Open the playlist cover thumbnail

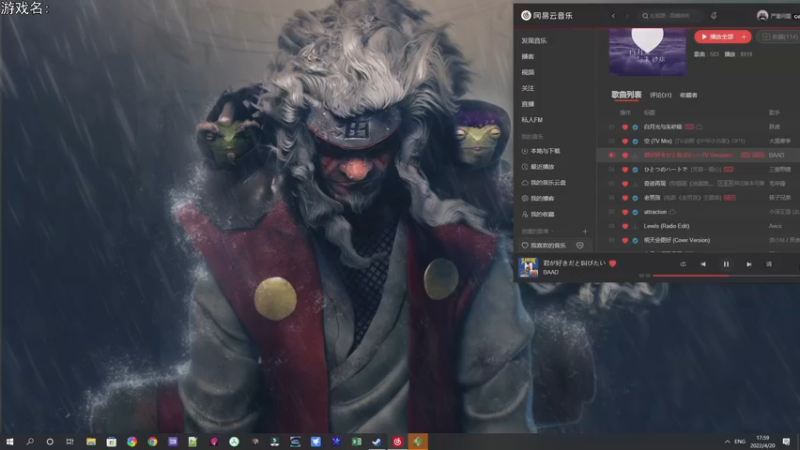tap(647, 52)
